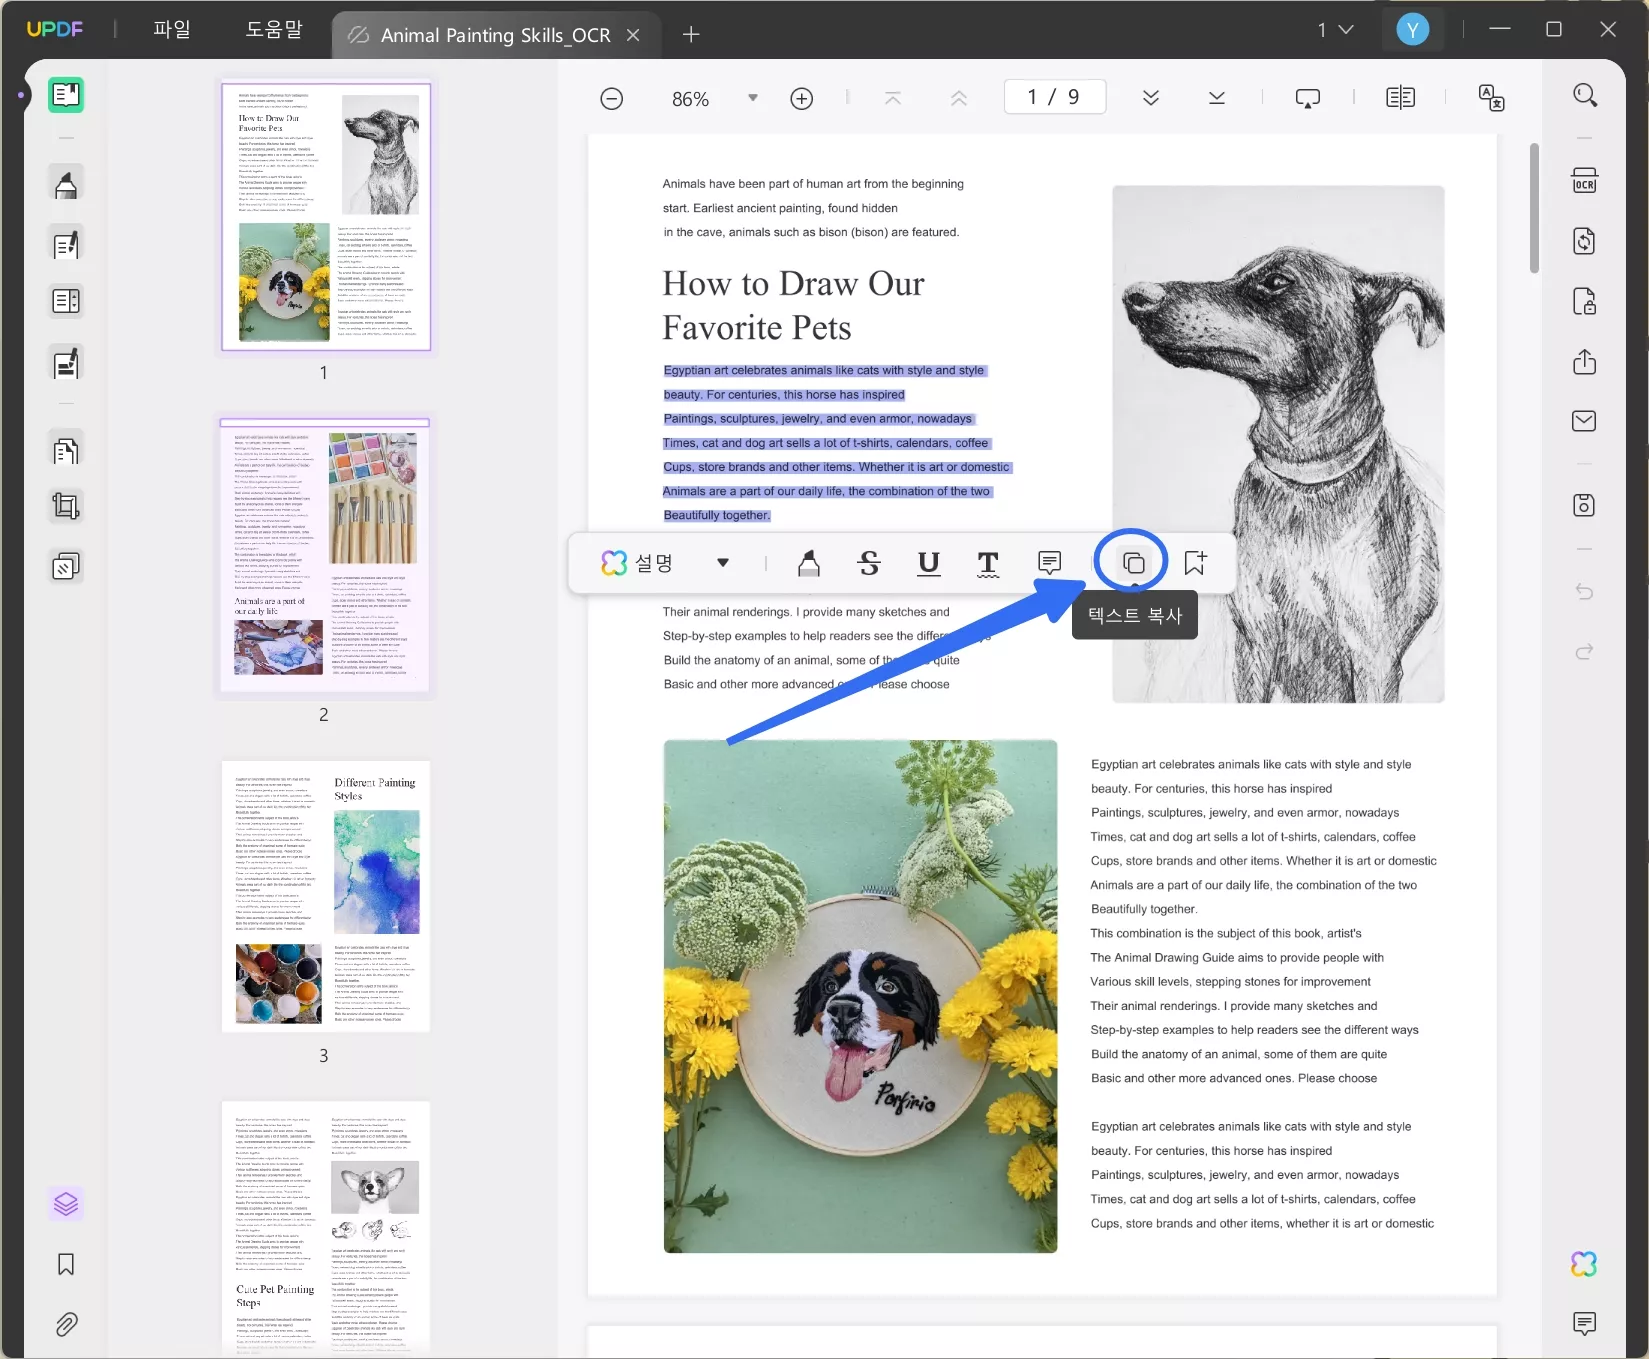Zoom out with the minus button
Screen dimensions: 1649x1359
612,98
